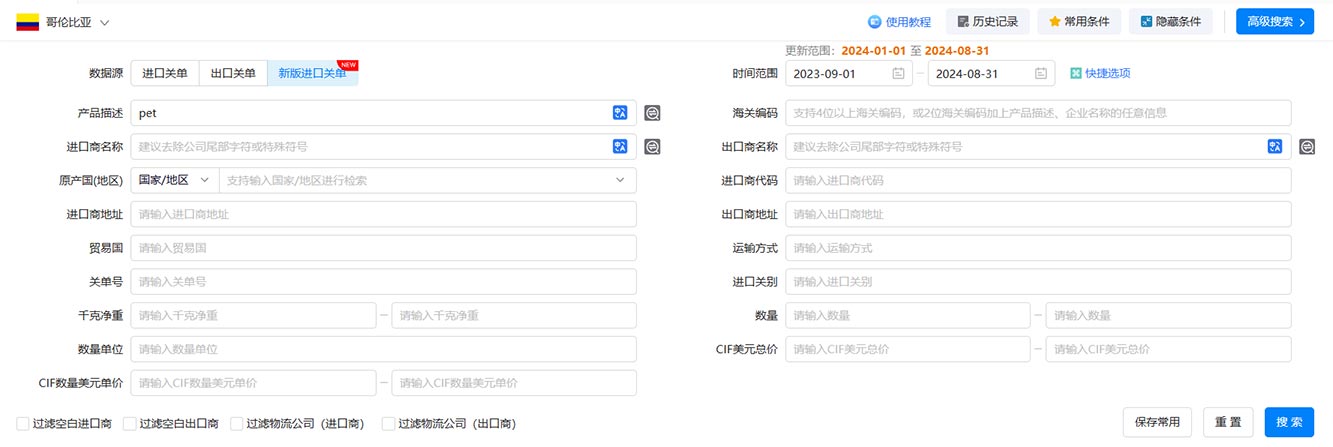
Task: Open 快捷选项 quick date options
Action: click(1100, 73)
